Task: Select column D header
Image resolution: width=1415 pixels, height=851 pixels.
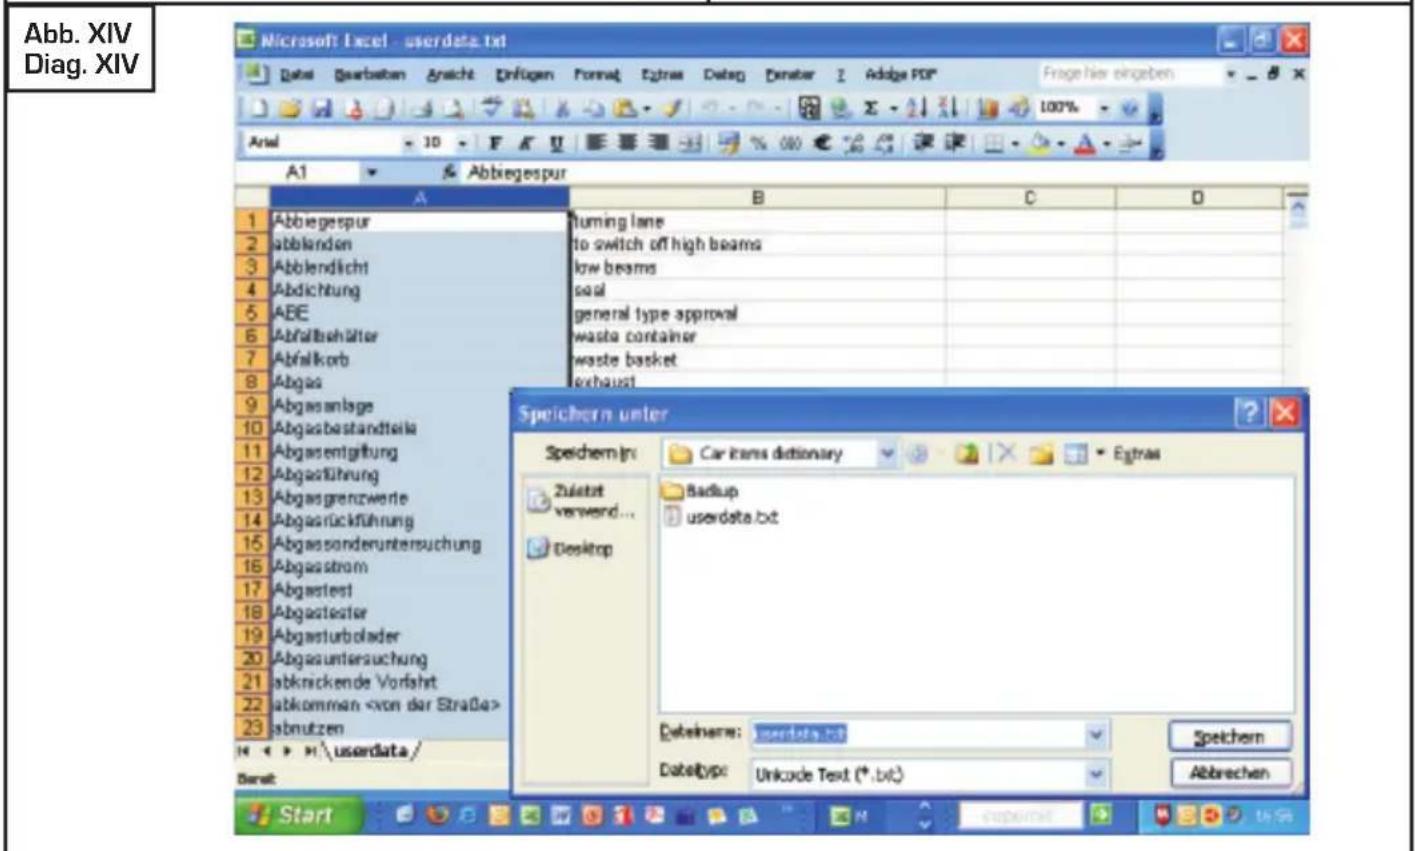Action: [x=1199, y=199]
